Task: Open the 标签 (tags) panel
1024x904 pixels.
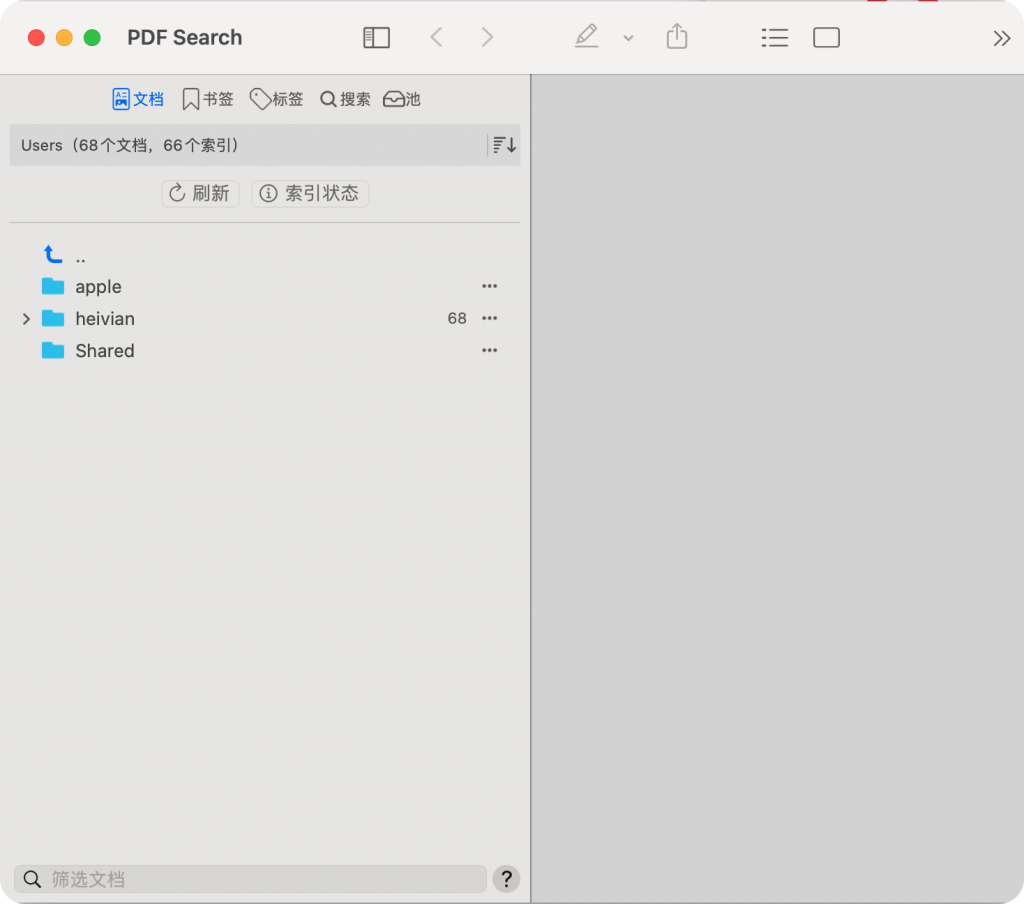Action: click(277, 98)
